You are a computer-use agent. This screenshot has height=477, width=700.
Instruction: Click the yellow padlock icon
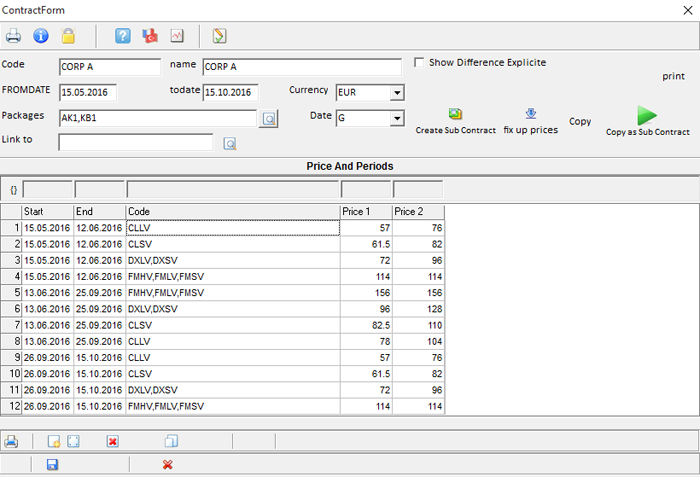[68, 36]
